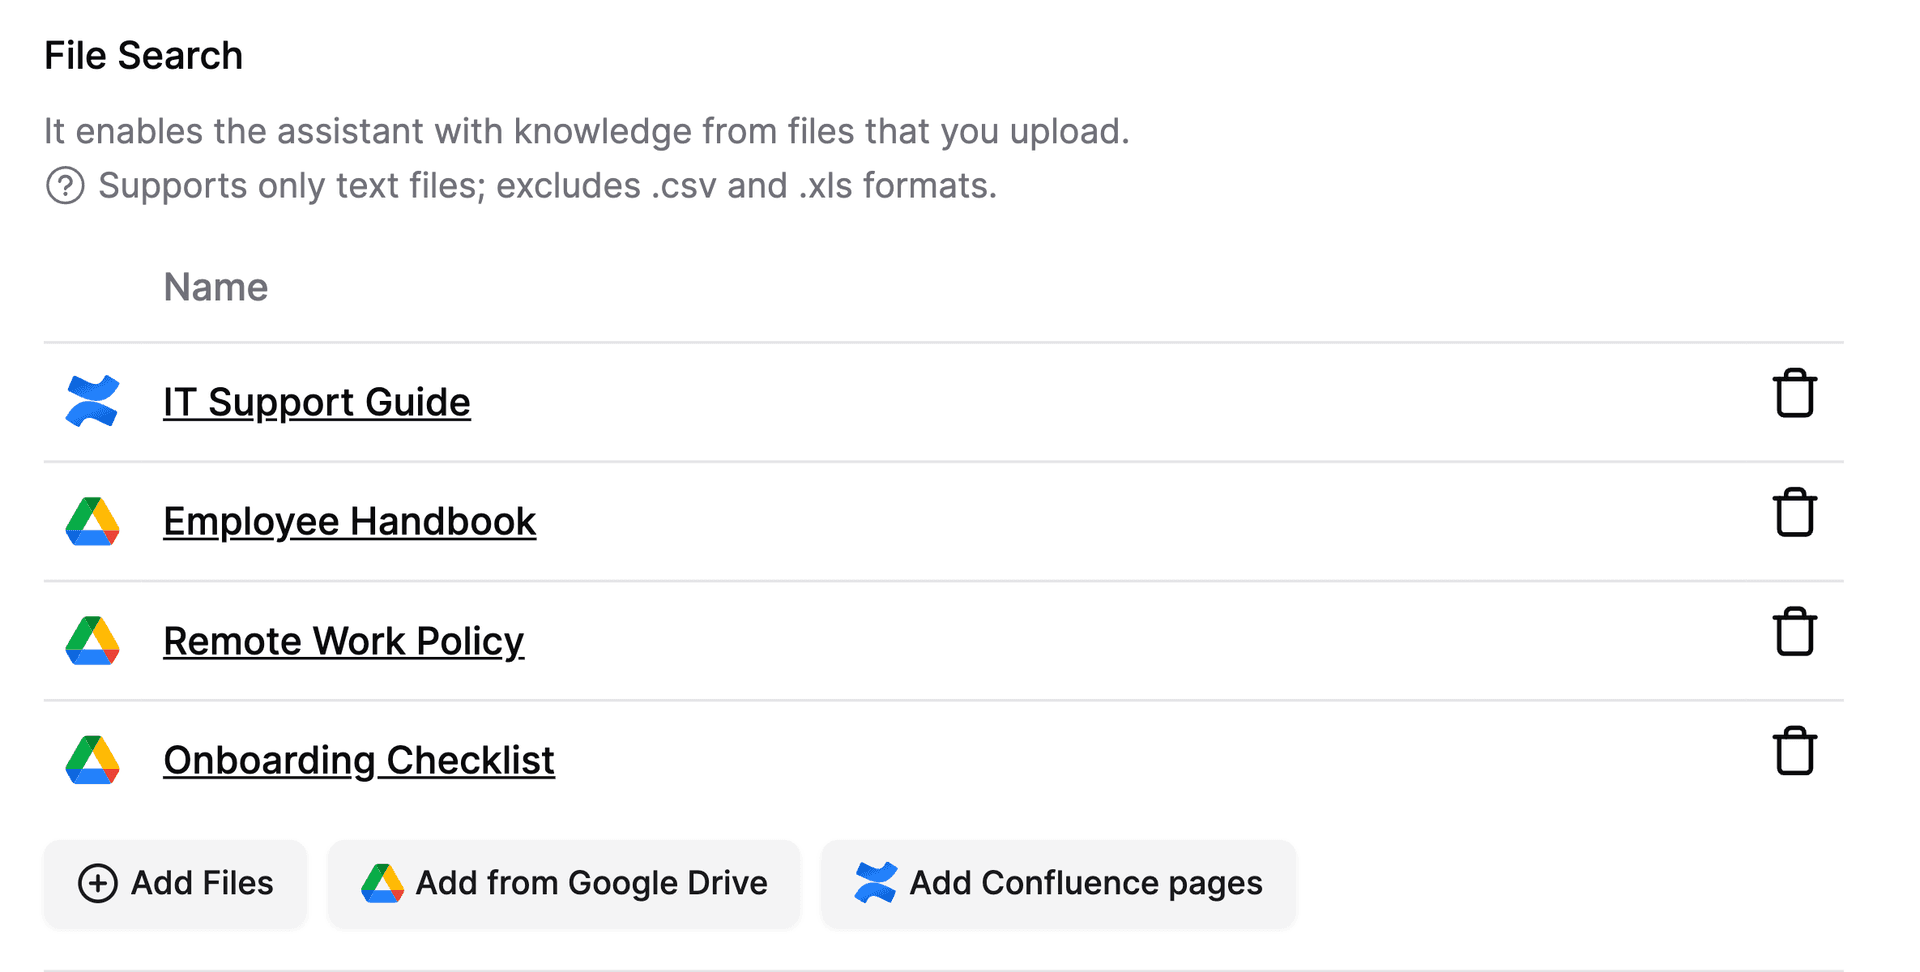Click the Google Drive icon beside Remote Work Policy
The height and width of the screenshot is (972, 1920).
click(91, 641)
